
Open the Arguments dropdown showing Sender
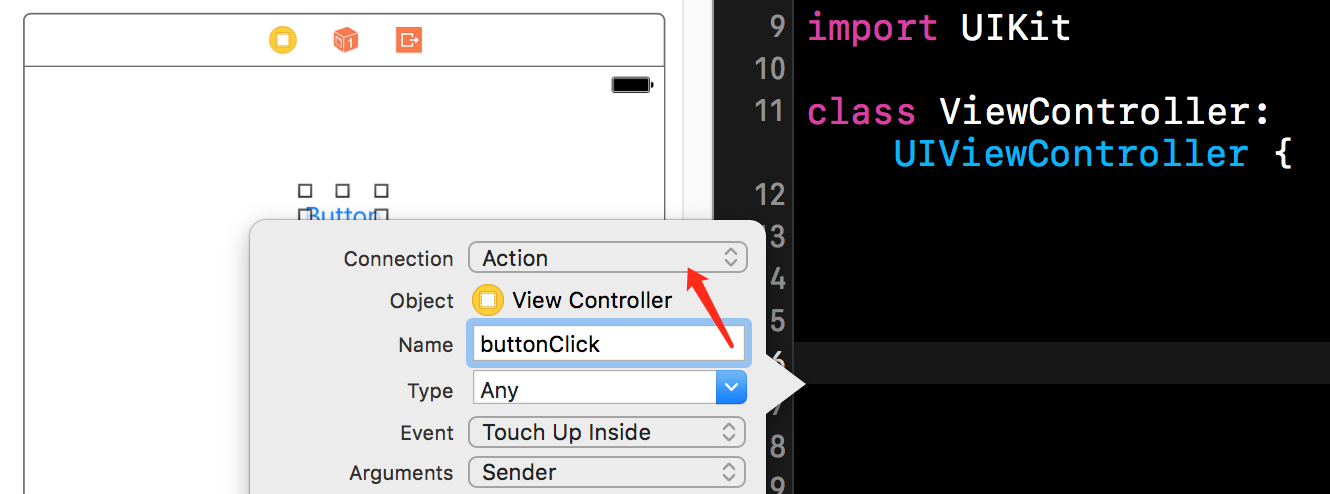tap(607, 472)
